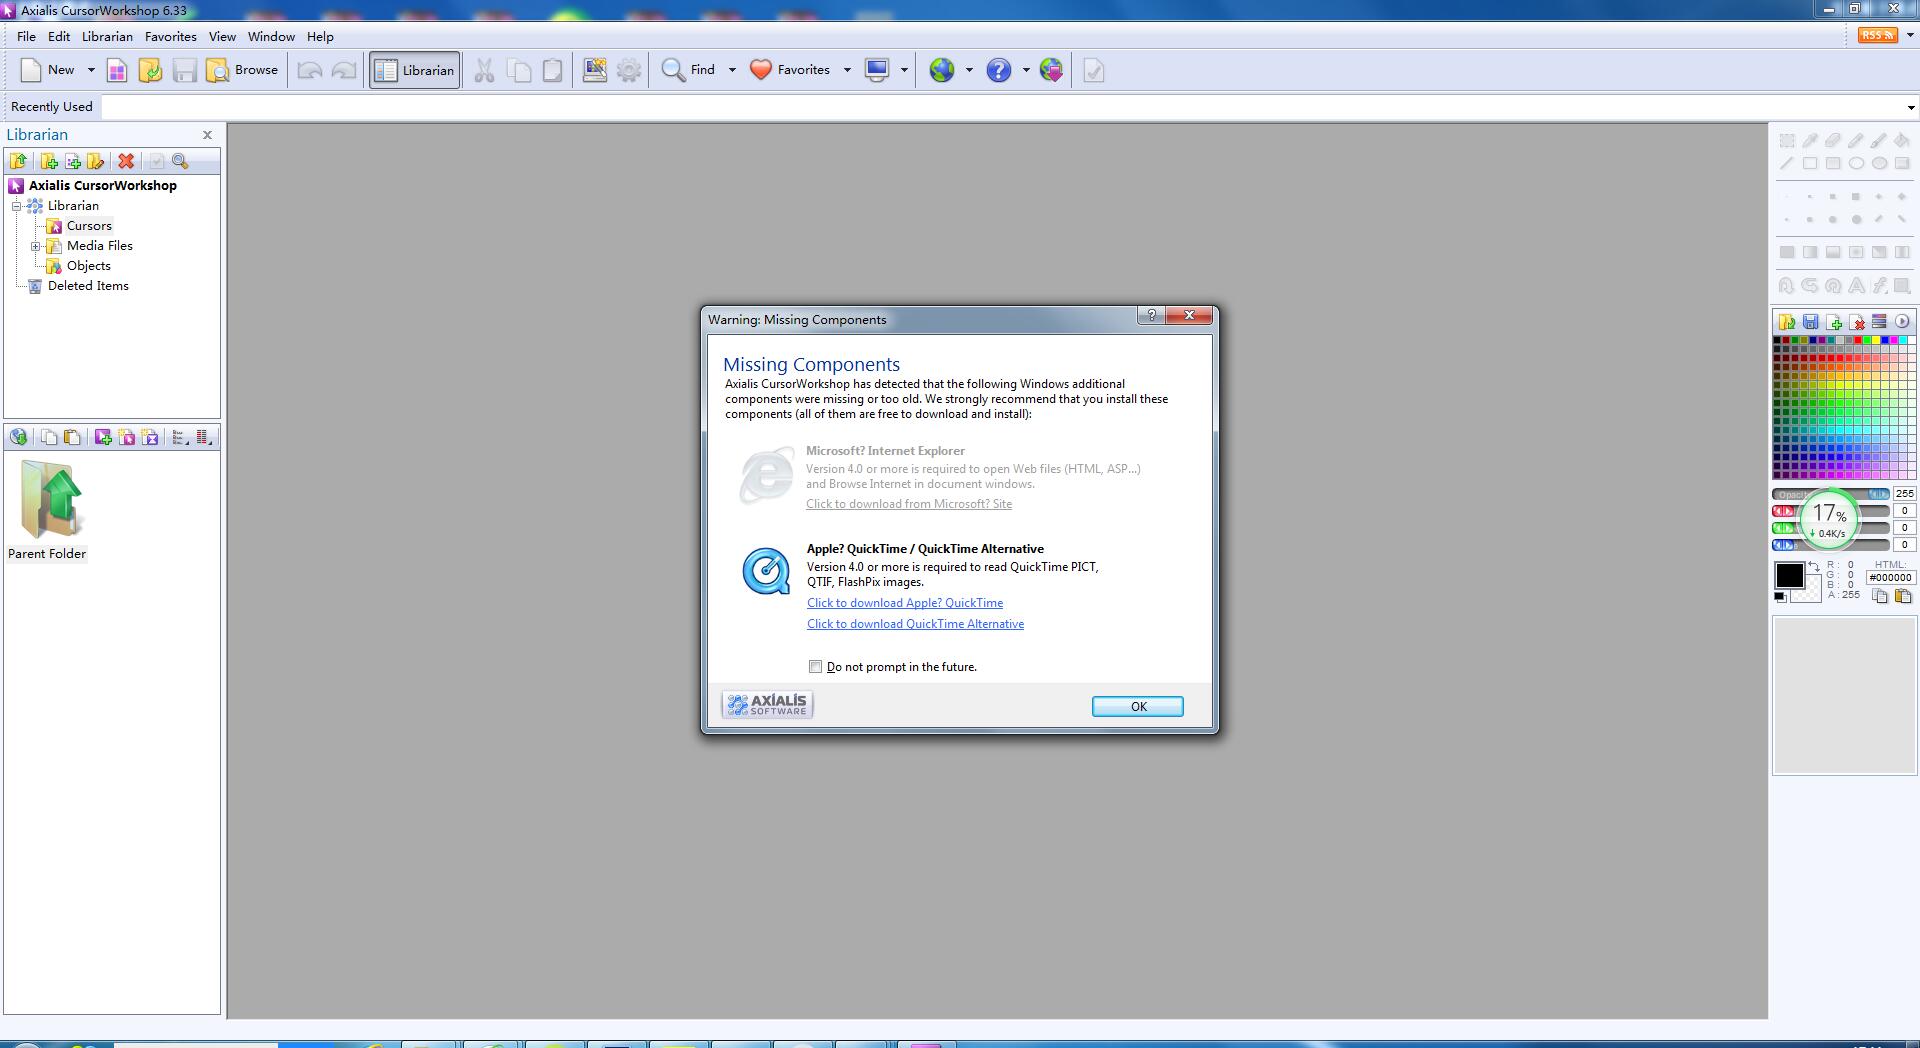This screenshot has height=1048, width=1920.
Task: Open the New button dropdown arrow
Action: click(x=91, y=70)
